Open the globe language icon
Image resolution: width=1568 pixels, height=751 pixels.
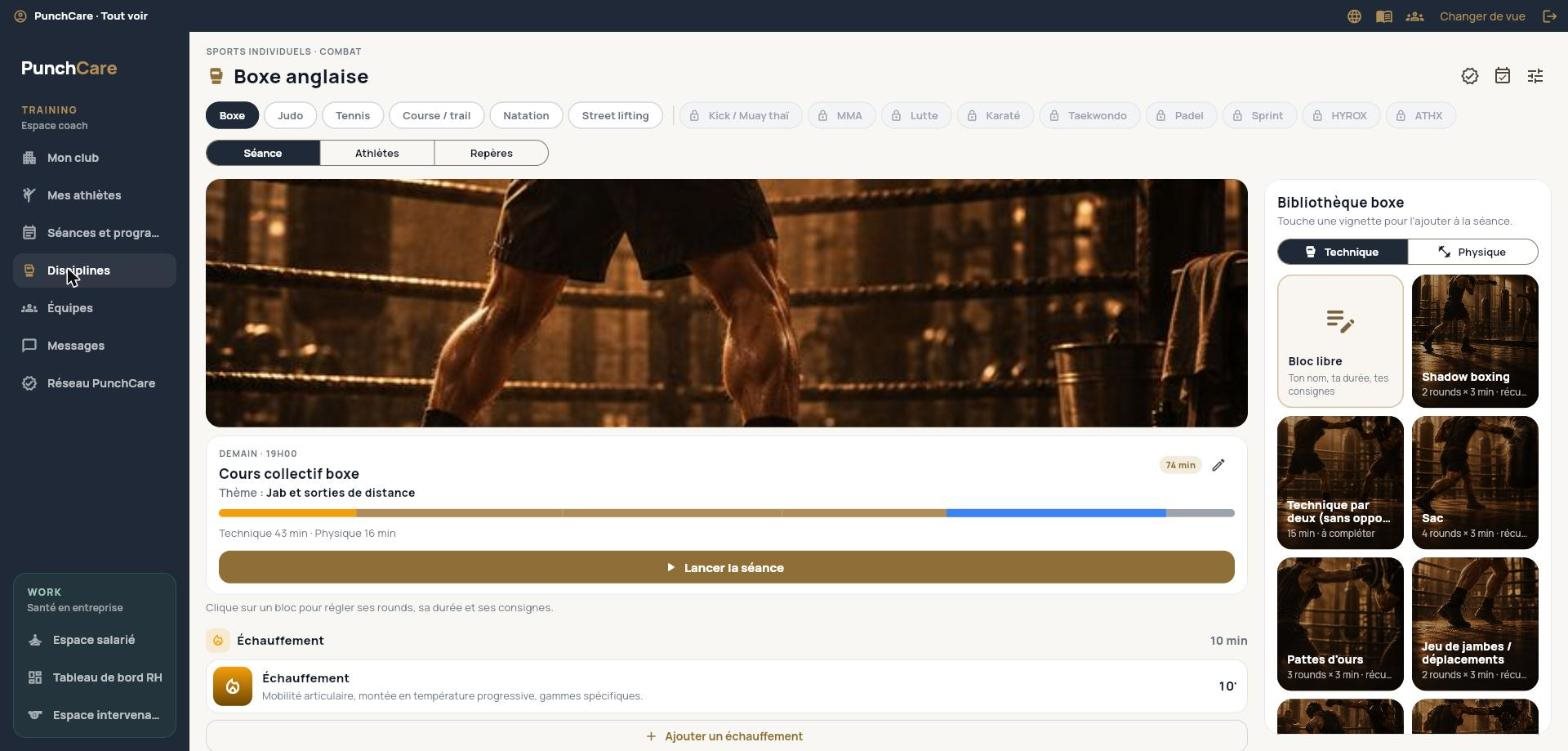click(x=1354, y=16)
